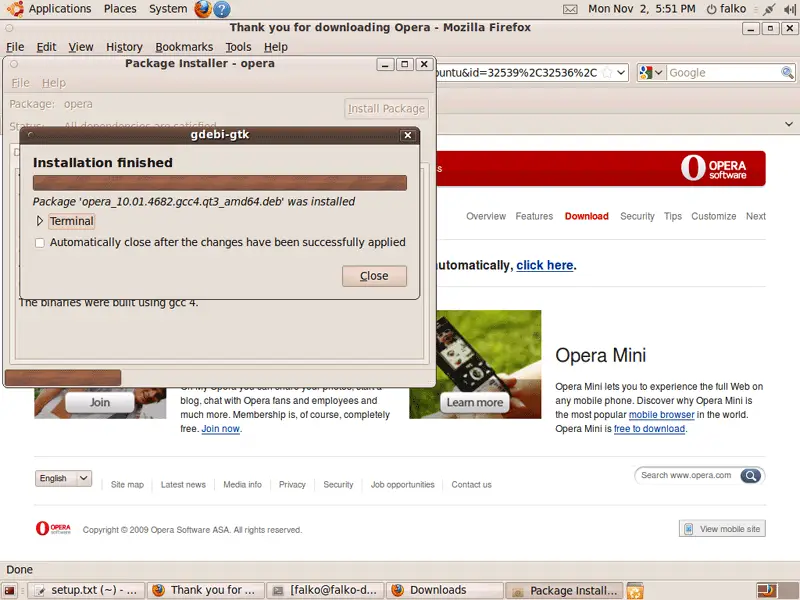This screenshot has width=800, height=600.
Task: Click the falko user power icon
Action: click(x=711, y=9)
